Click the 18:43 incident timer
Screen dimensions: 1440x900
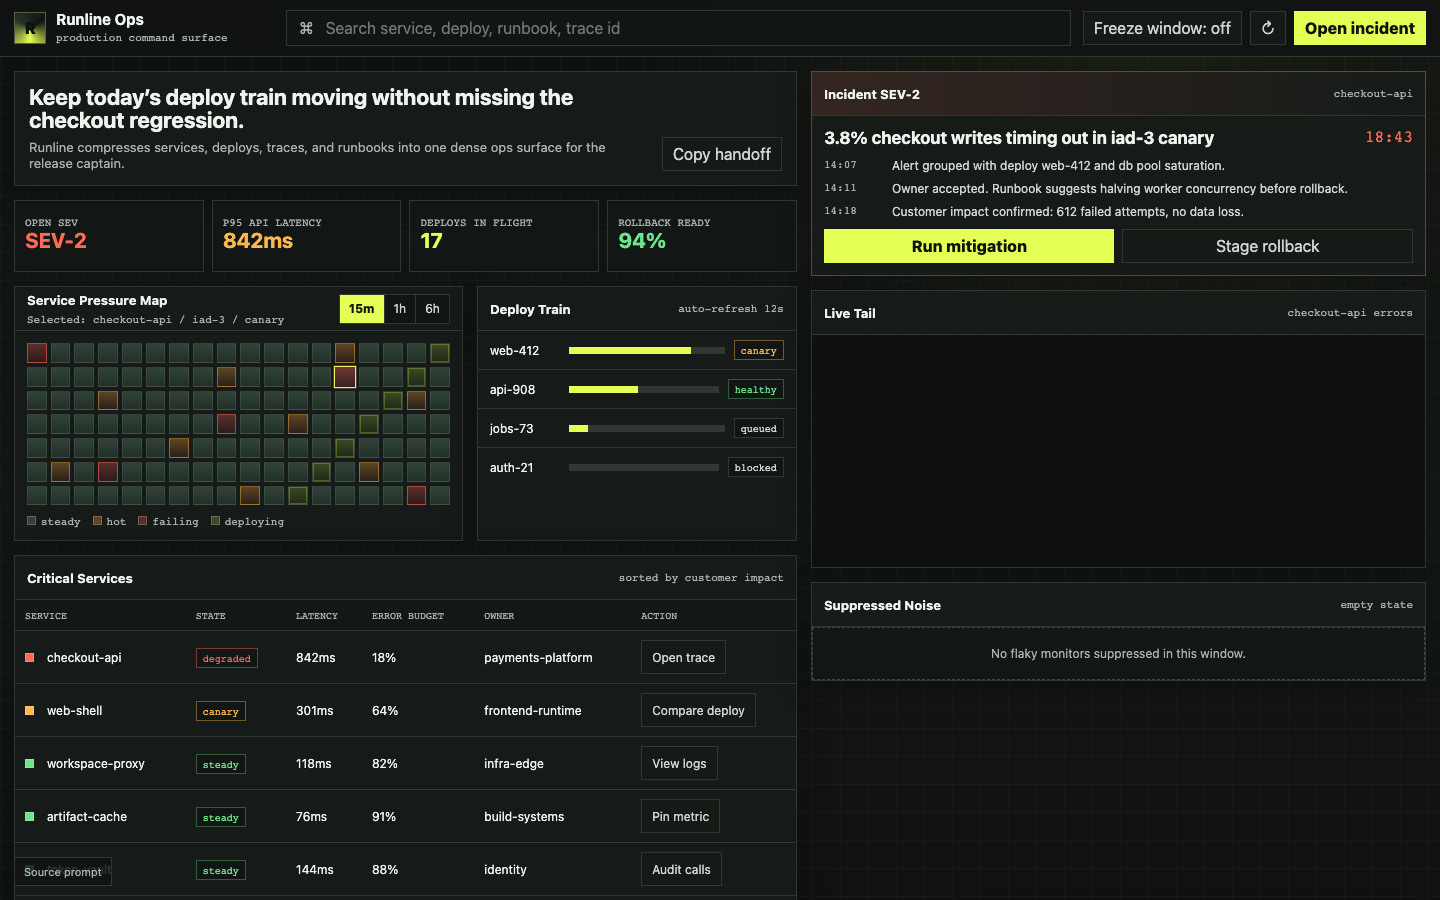click(x=1389, y=138)
